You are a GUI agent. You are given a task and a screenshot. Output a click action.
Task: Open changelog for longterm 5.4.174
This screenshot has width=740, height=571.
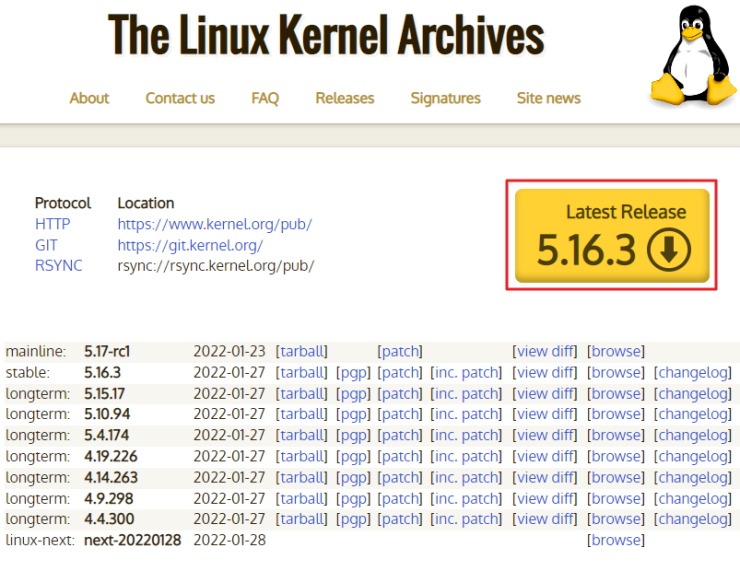[693, 435]
